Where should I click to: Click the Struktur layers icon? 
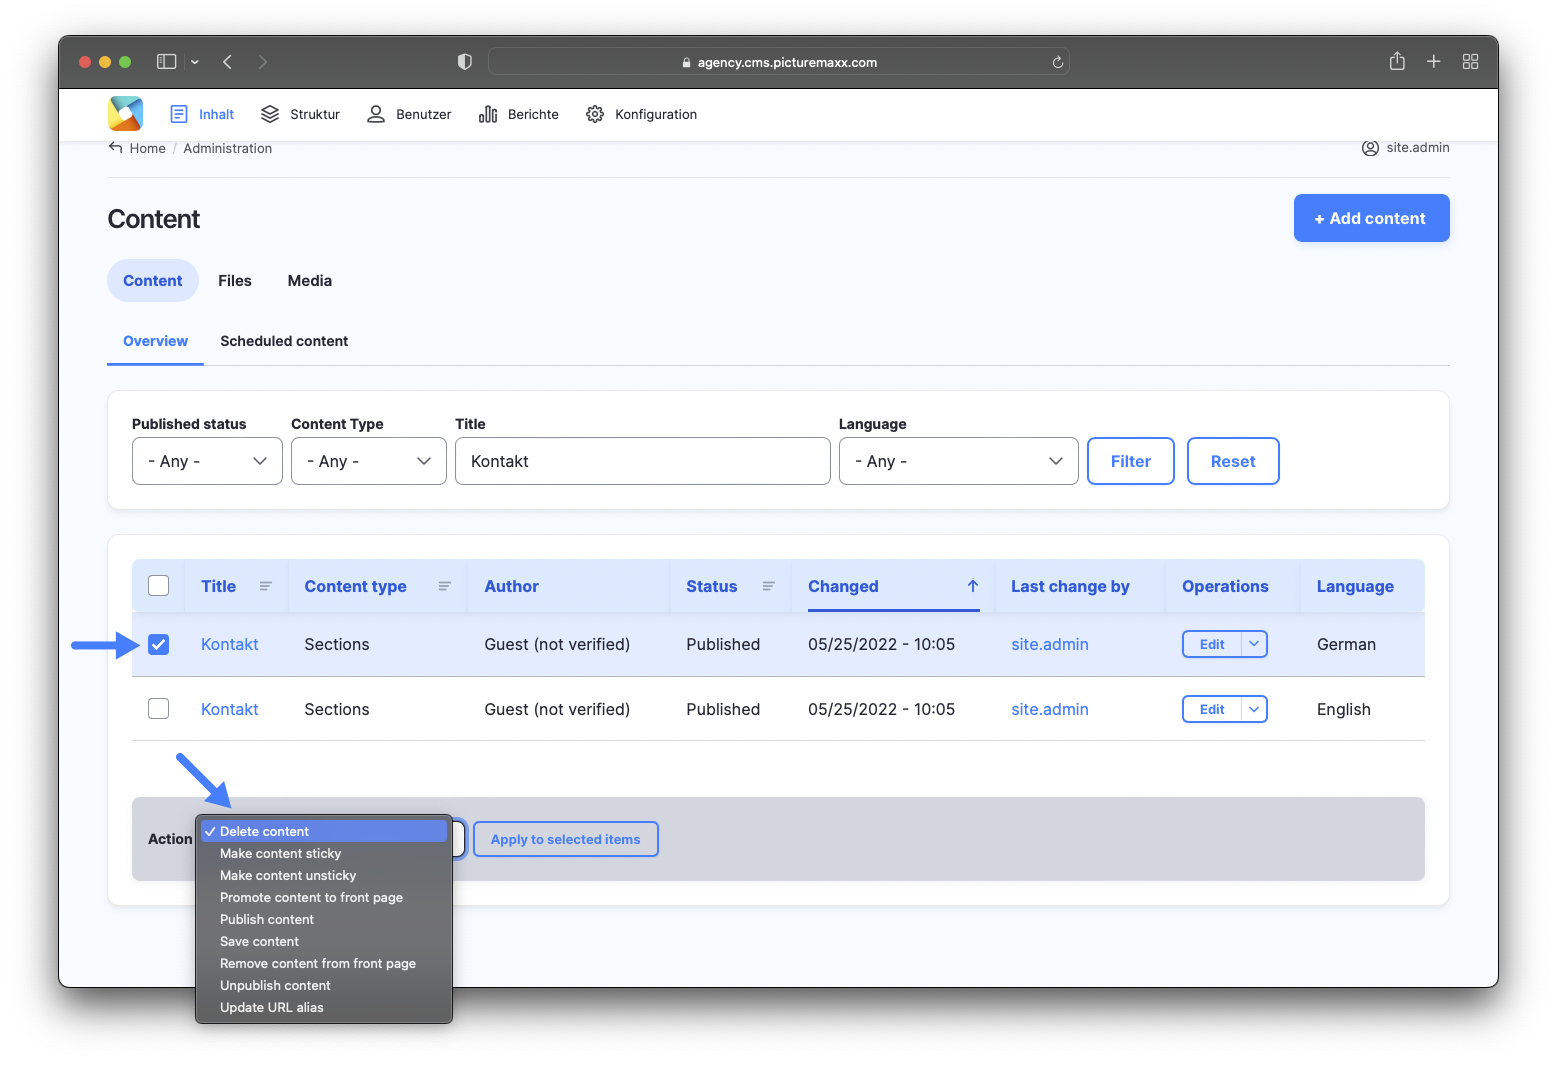(x=270, y=114)
